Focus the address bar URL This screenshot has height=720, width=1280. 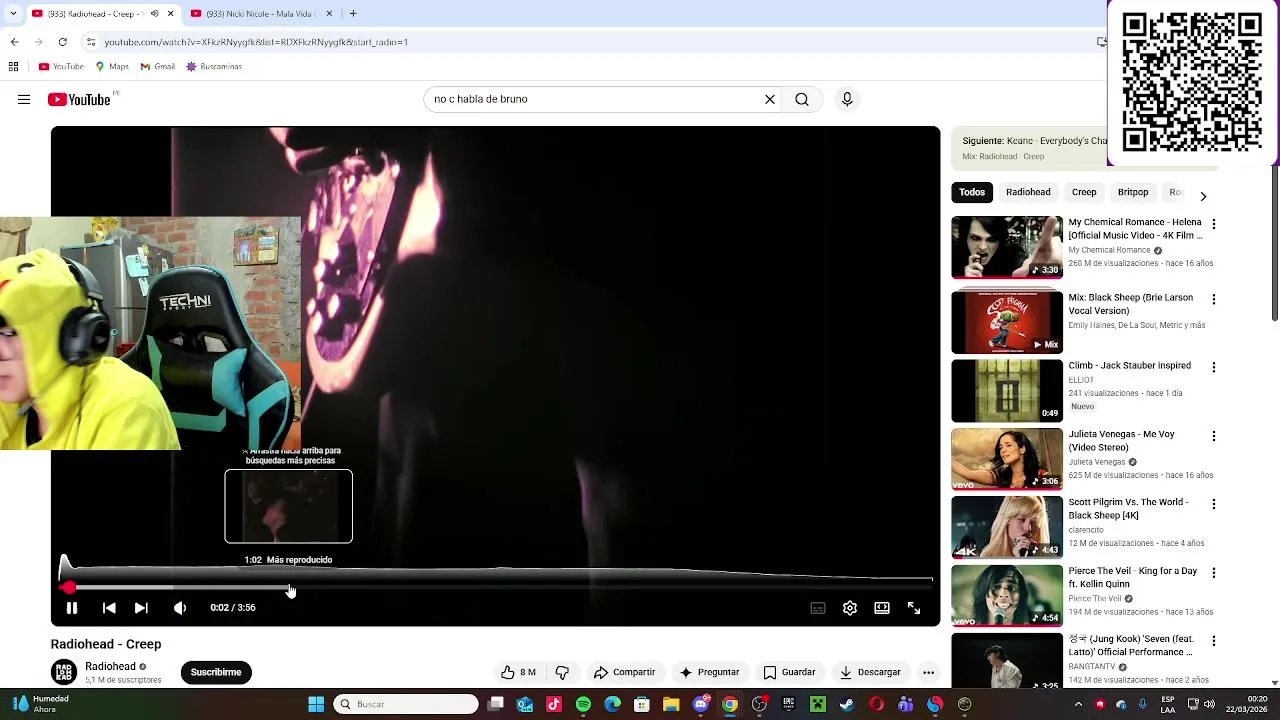(x=256, y=42)
